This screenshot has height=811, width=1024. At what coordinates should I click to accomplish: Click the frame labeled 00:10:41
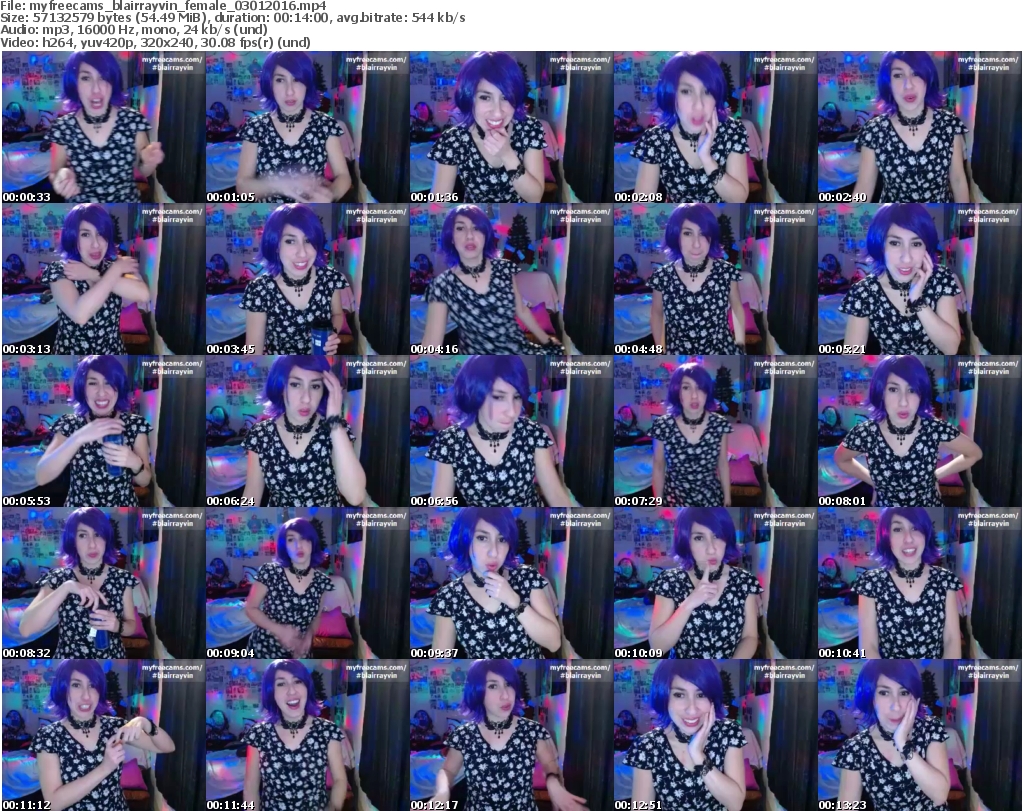pos(920,584)
